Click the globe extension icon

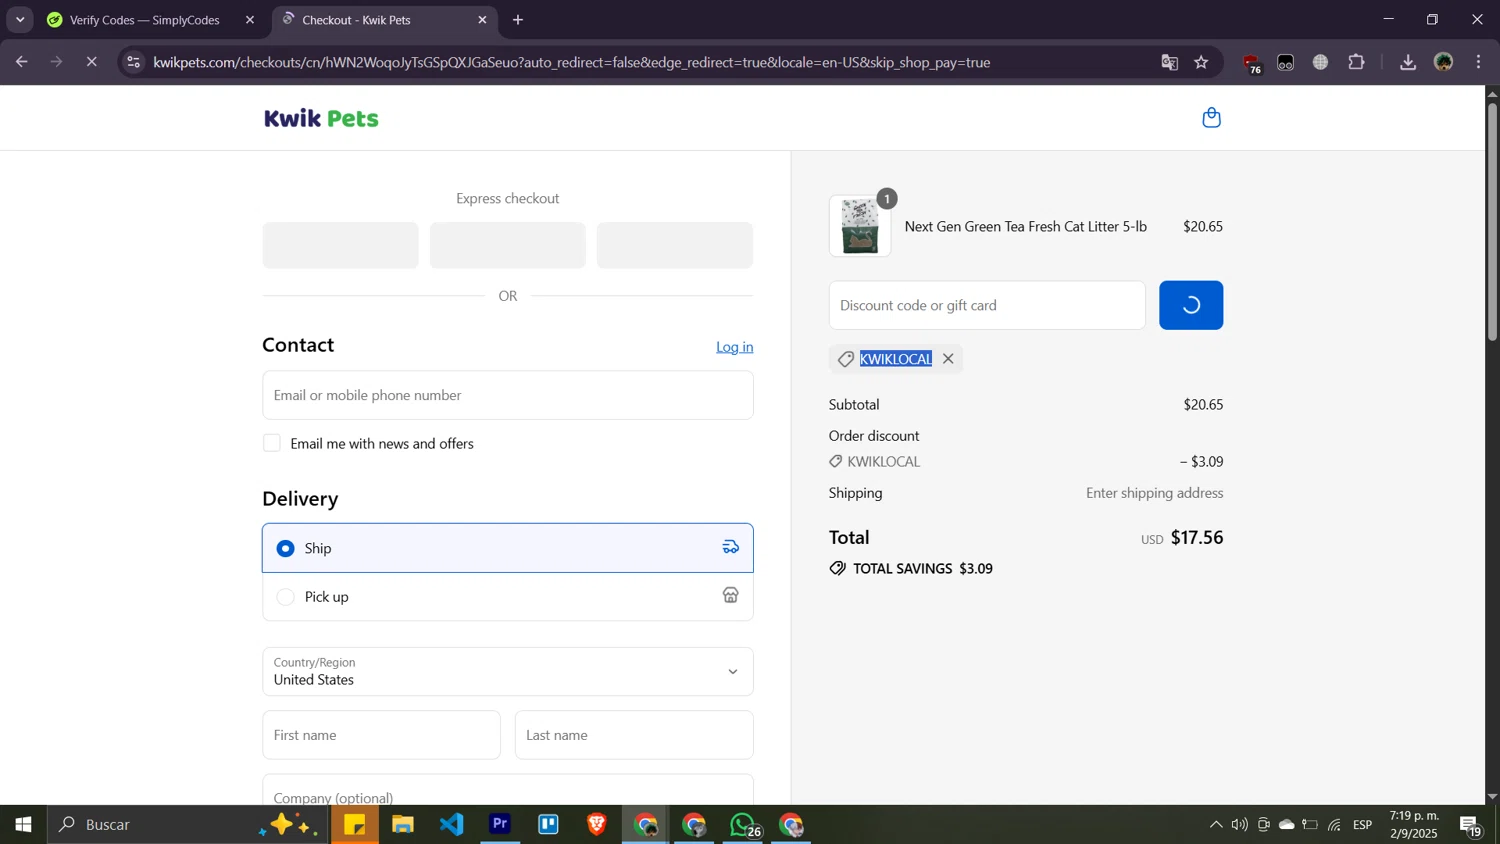coord(1321,62)
